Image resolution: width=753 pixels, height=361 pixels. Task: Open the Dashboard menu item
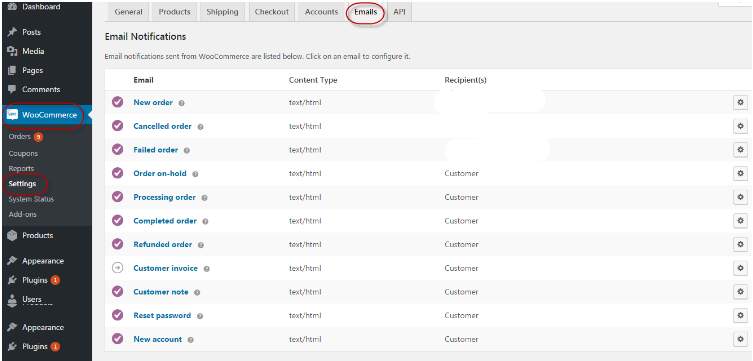[x=41, y=7]
